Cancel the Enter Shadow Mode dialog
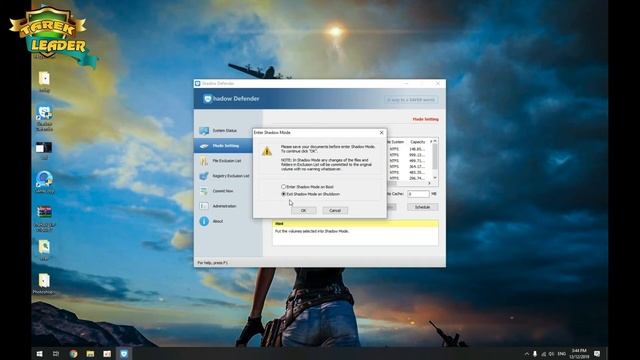Image resolution: width=640 pixels, height=360 pixels. coord(335,210)
